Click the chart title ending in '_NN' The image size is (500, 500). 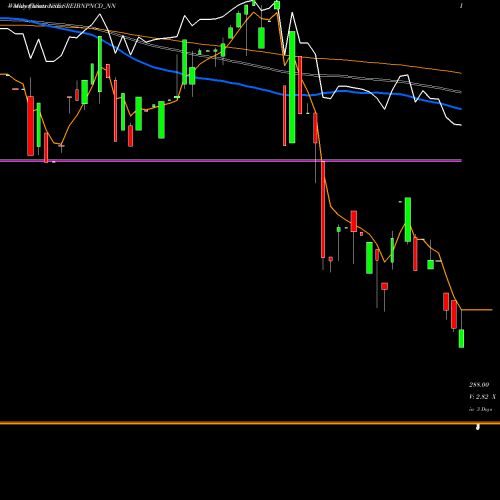click(x=62, y=6)
